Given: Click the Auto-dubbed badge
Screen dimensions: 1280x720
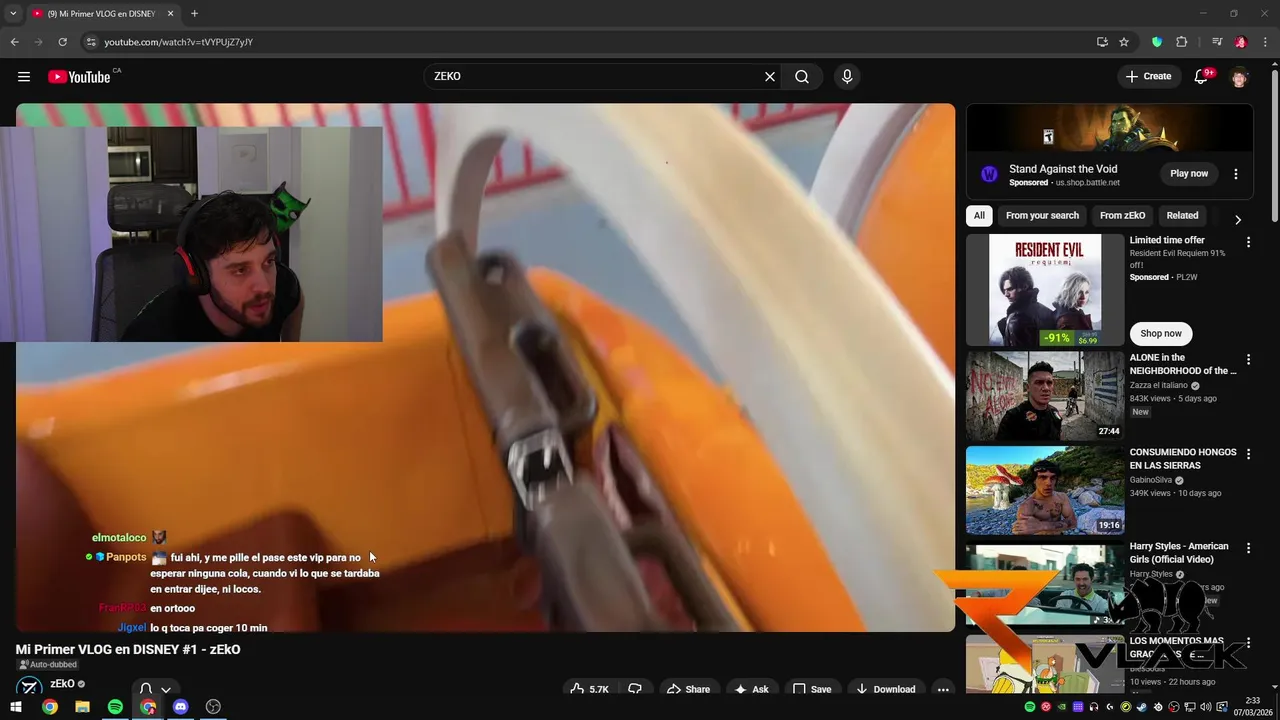Looking at the screenshot, I should tap(47, 664).
